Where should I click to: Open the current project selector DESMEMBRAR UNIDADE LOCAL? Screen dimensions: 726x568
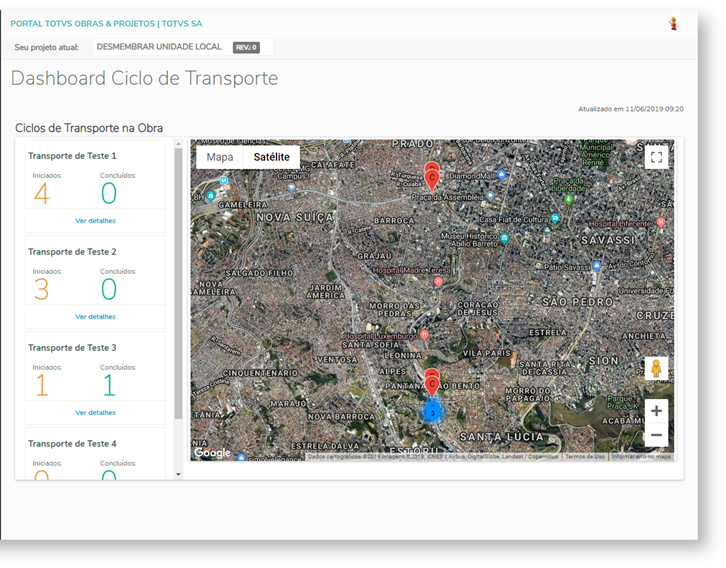[182, 47]
